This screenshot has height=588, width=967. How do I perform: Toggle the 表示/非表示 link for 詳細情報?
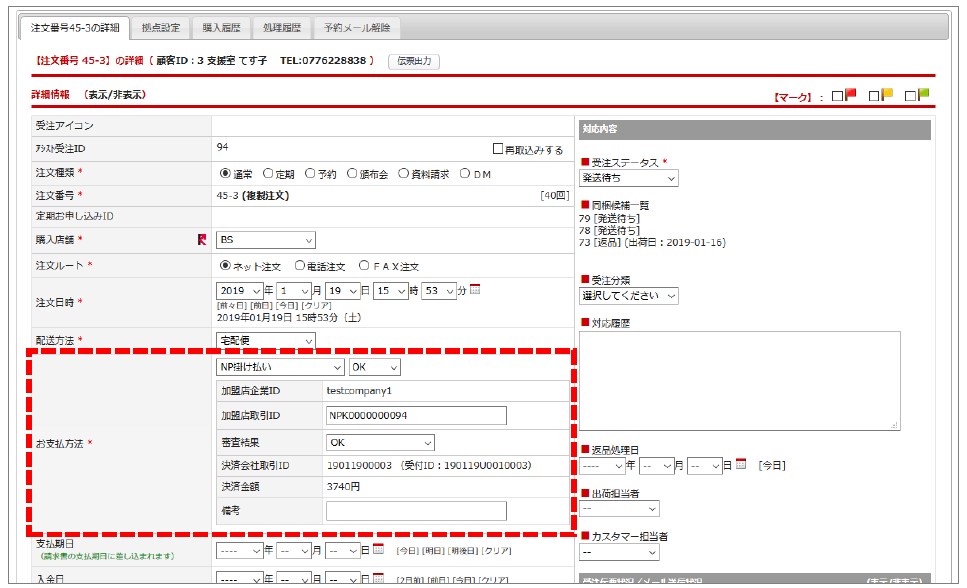tap(115, 95)
